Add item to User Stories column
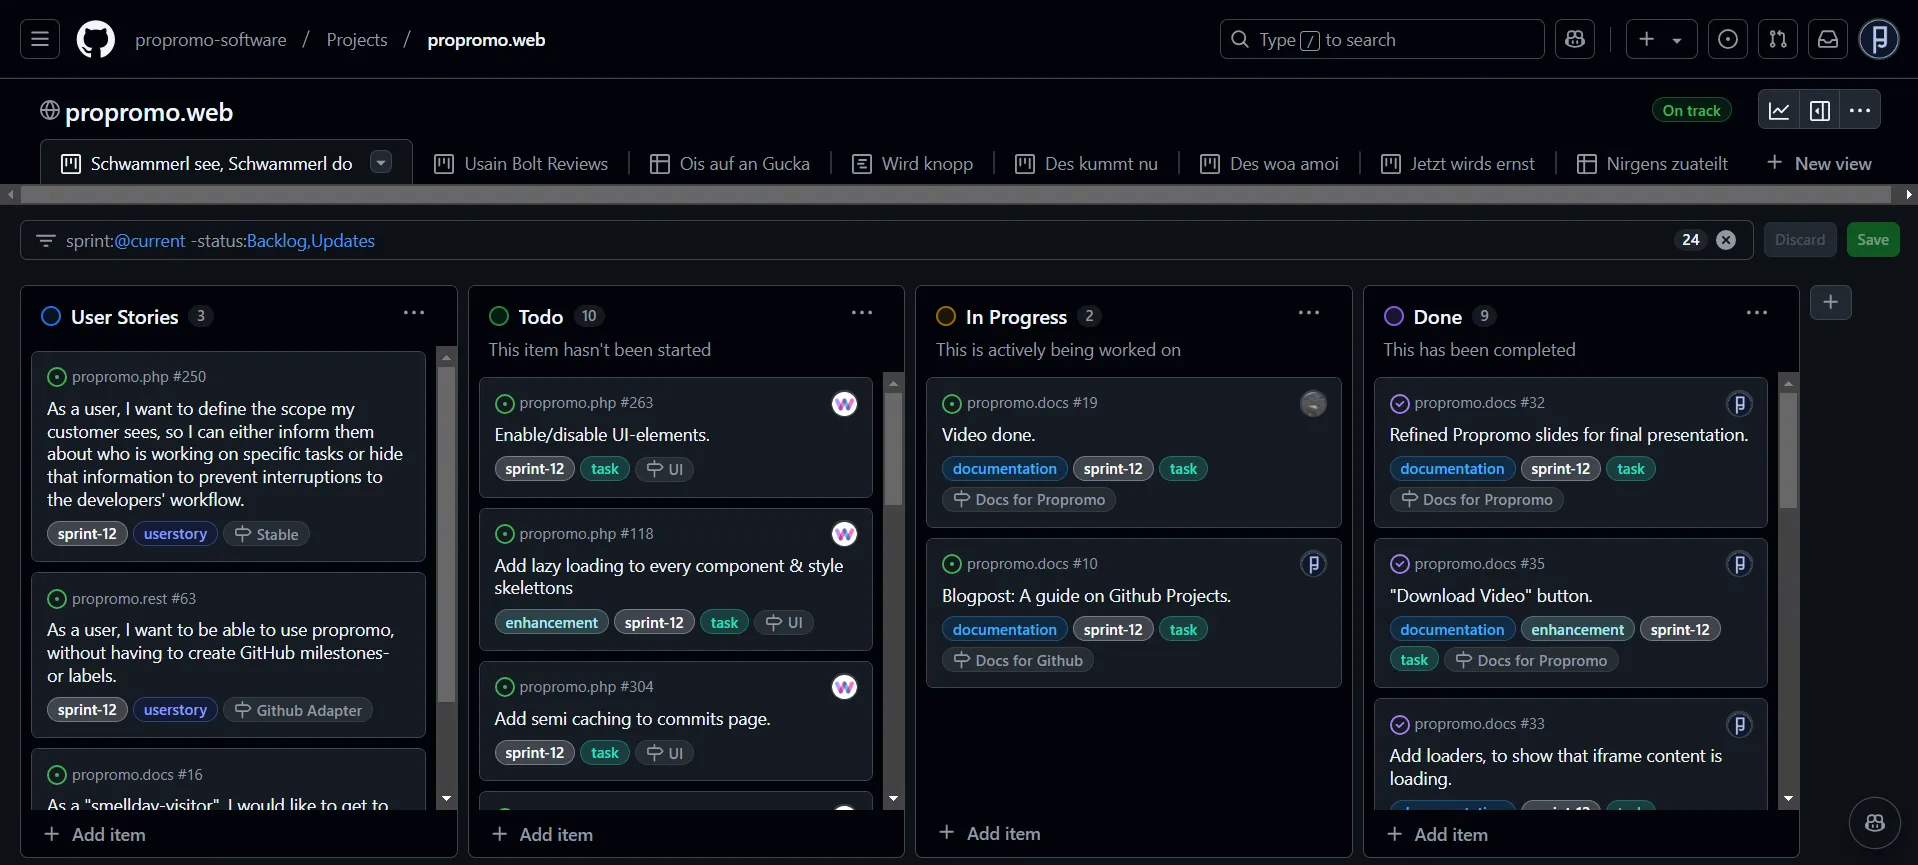 click(95, 834)
